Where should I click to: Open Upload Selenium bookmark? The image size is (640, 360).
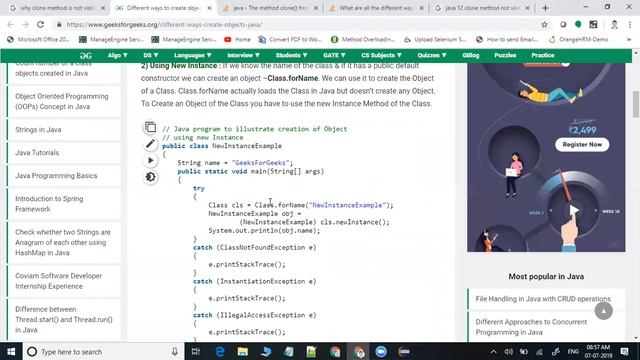pyautogui.click(x=435, y=40)
